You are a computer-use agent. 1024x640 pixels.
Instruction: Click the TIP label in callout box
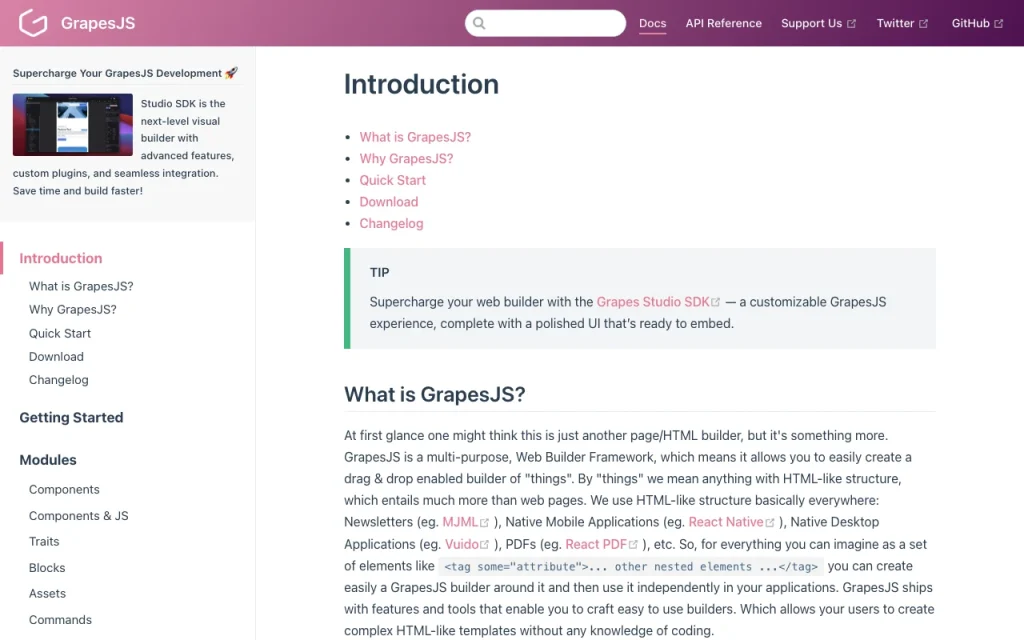tap(379, 273)
